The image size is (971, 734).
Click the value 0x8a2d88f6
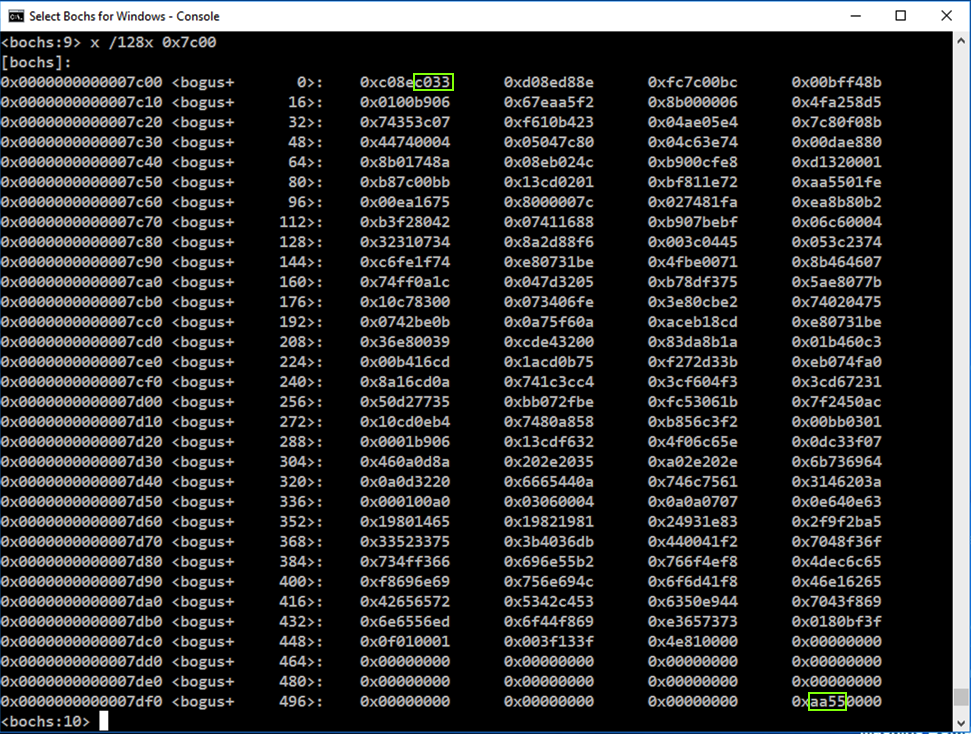point(549,242)
